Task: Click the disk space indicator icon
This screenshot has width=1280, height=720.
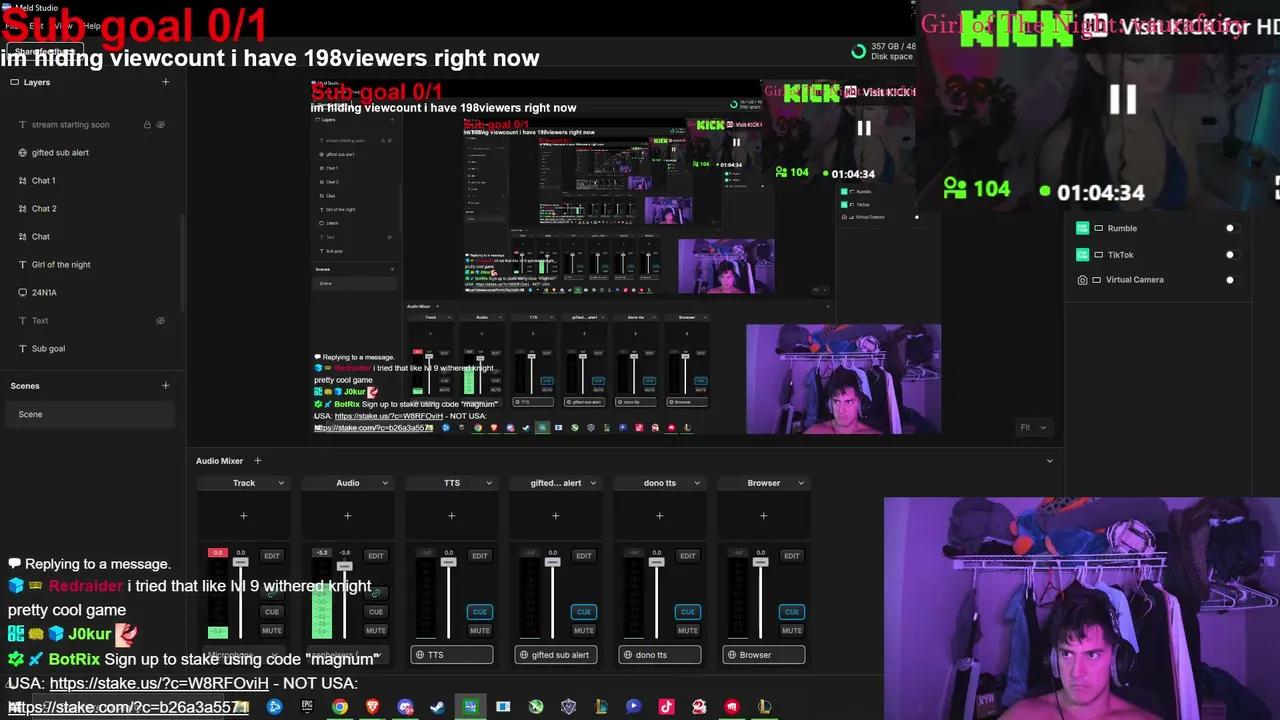Action: [x=858, y=51]
